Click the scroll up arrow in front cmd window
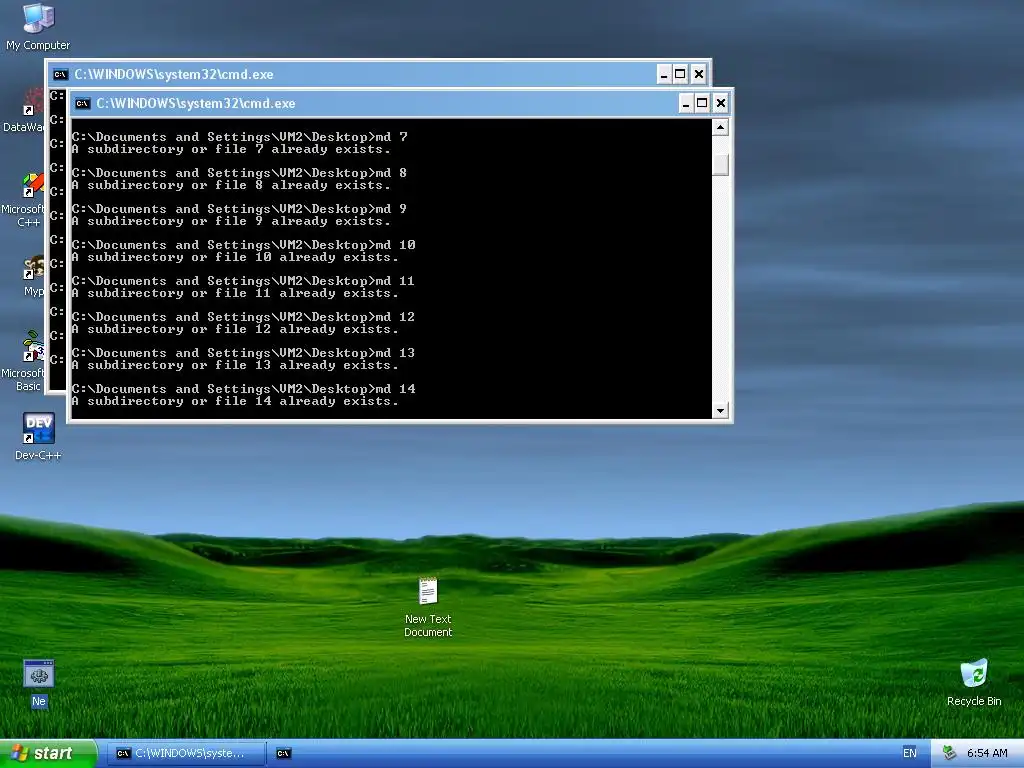The height and width of the screenshot is (768, 1024). click(x=720, y=127)
